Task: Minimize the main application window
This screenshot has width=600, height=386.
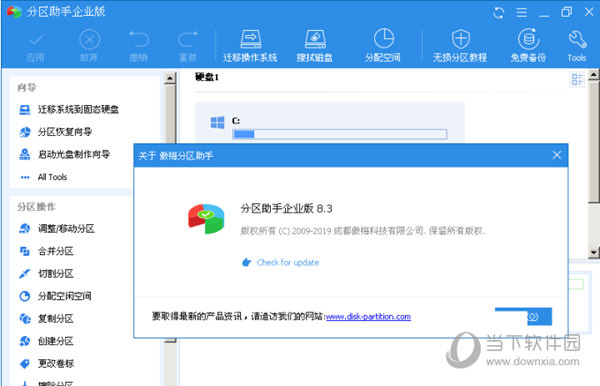Action: point(544,15)
